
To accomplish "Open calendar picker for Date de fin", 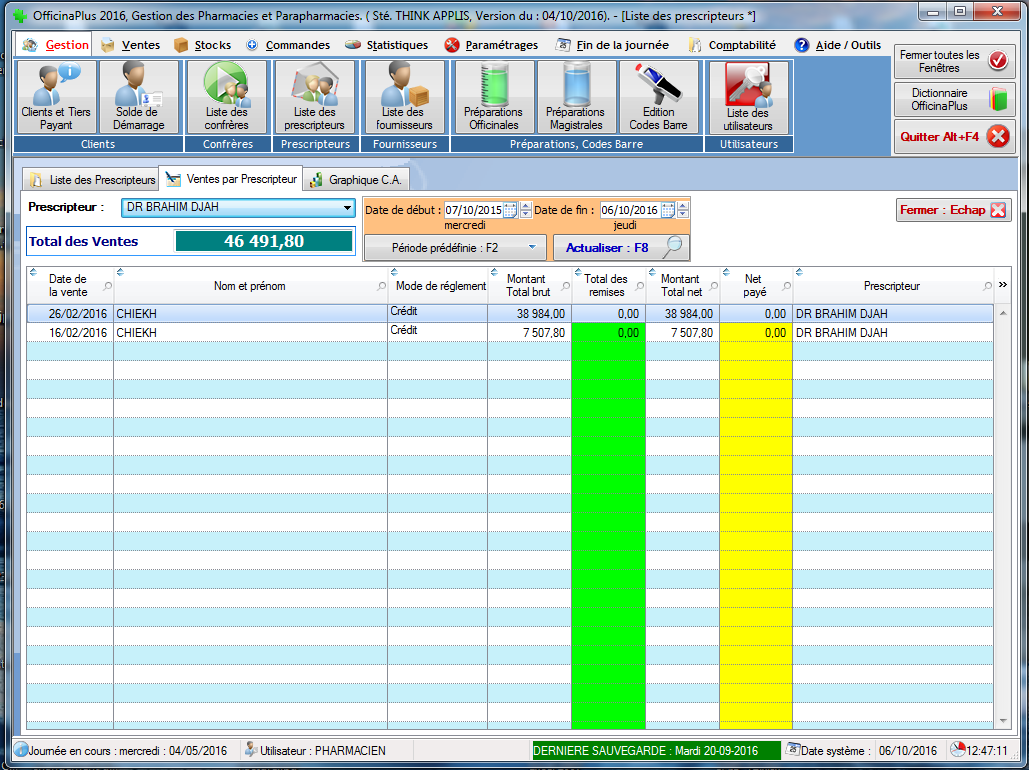I will coord(667,210).
